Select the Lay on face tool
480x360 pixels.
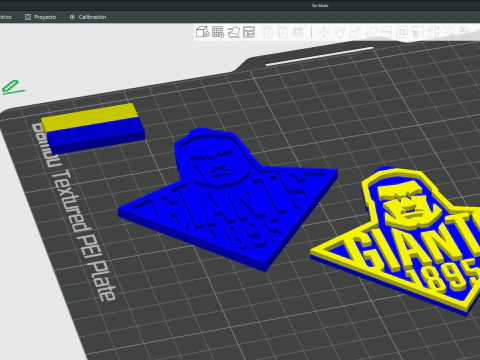coord(370,32)
